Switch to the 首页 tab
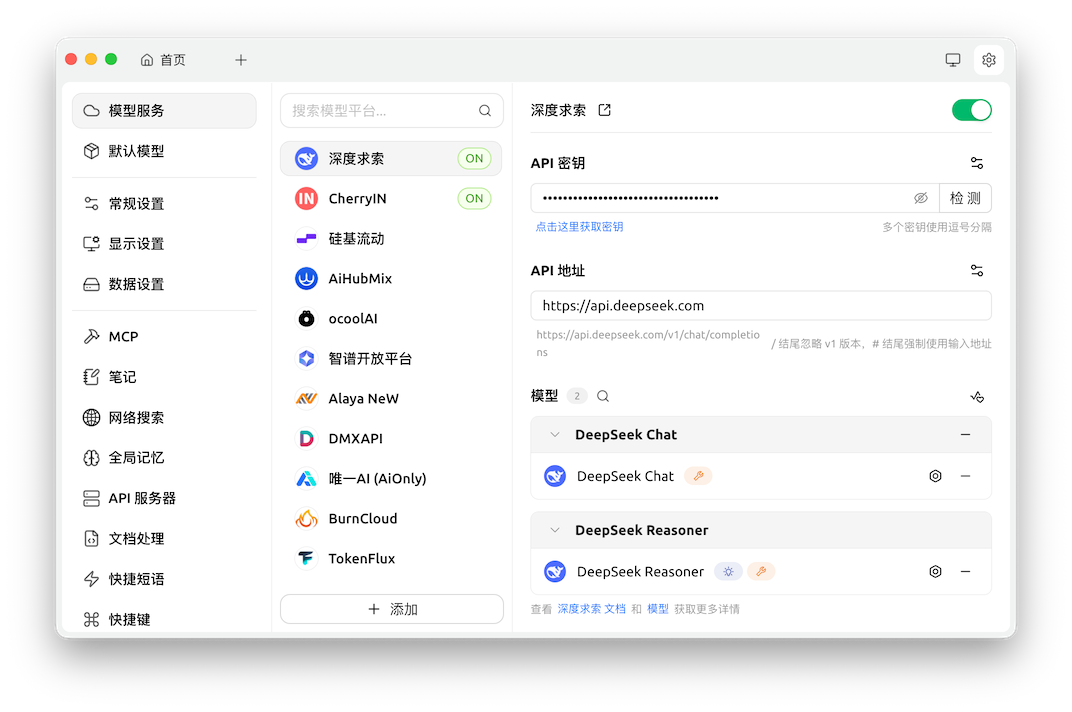1072x712 pixels. click(163, 60)
